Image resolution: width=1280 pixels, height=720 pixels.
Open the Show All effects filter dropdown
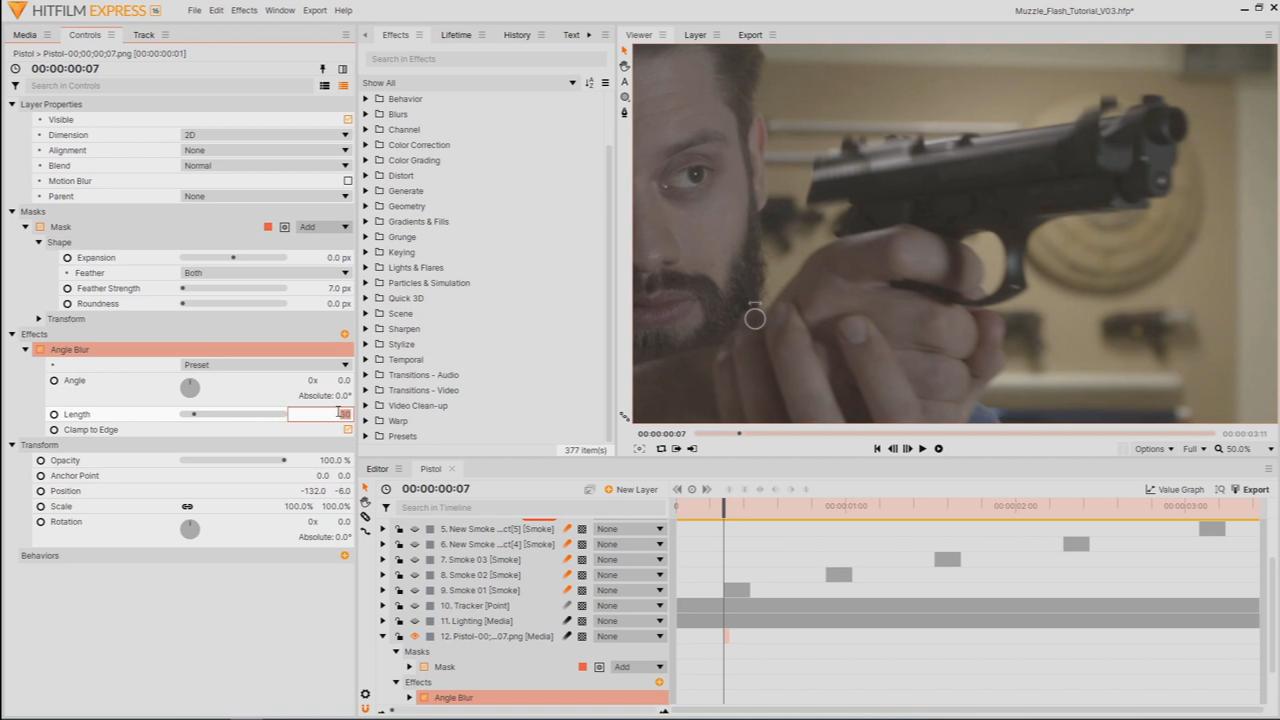point(470,83)
